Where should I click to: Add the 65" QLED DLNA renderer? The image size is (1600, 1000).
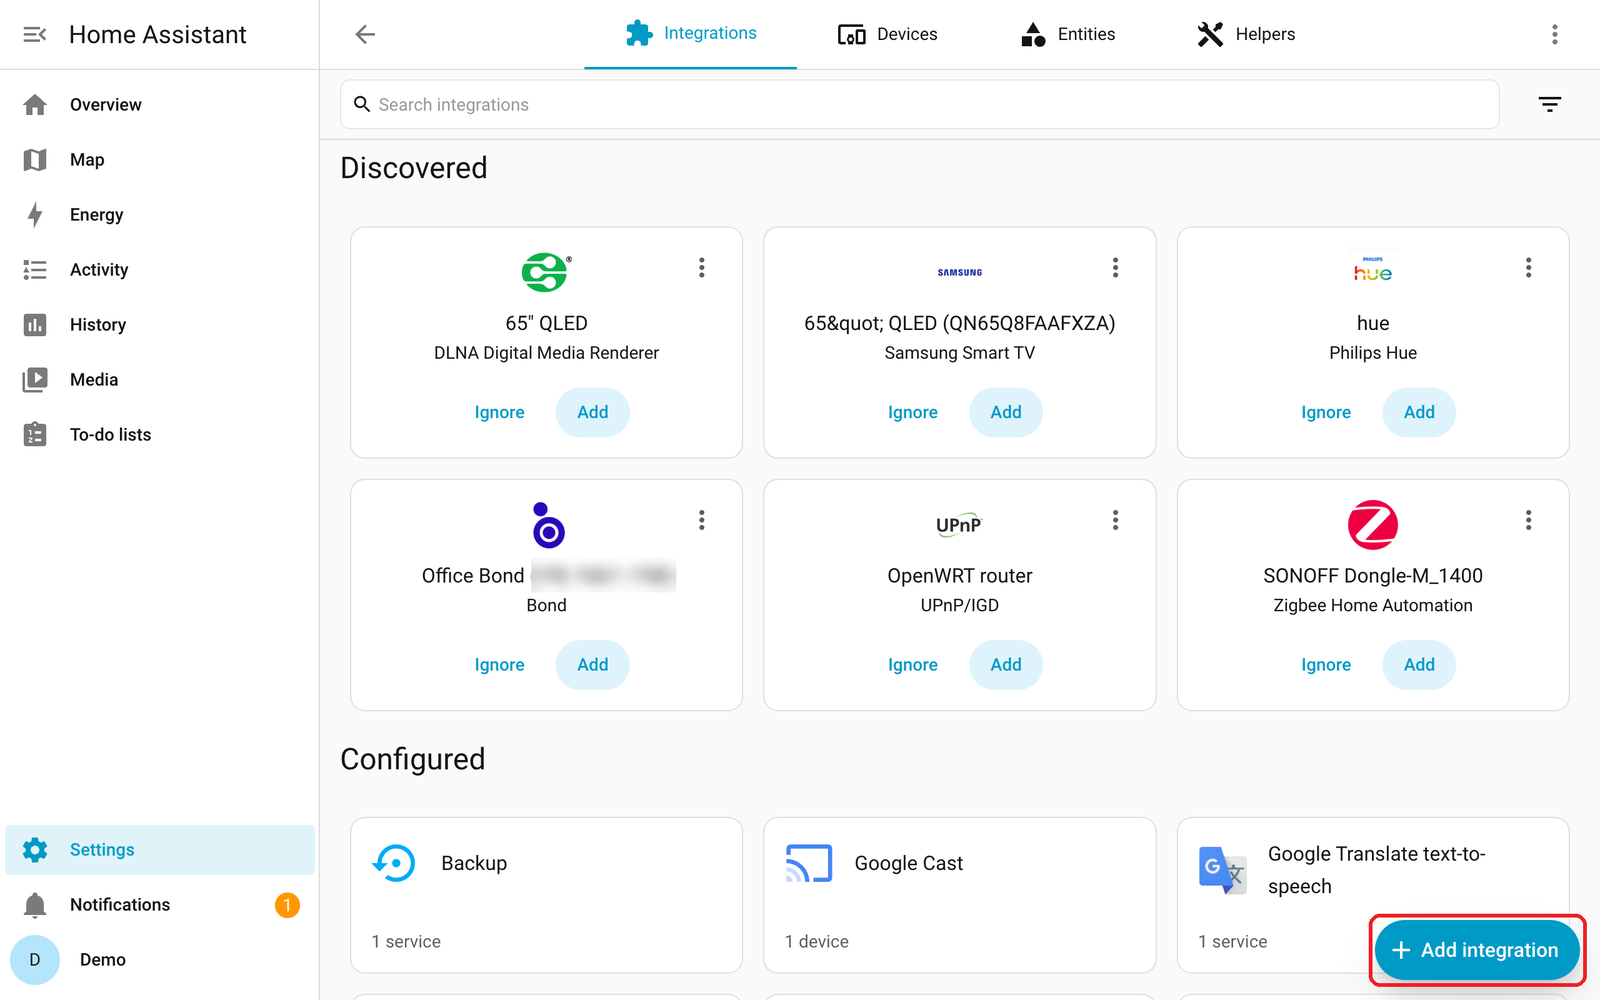[x=592, y=412]
